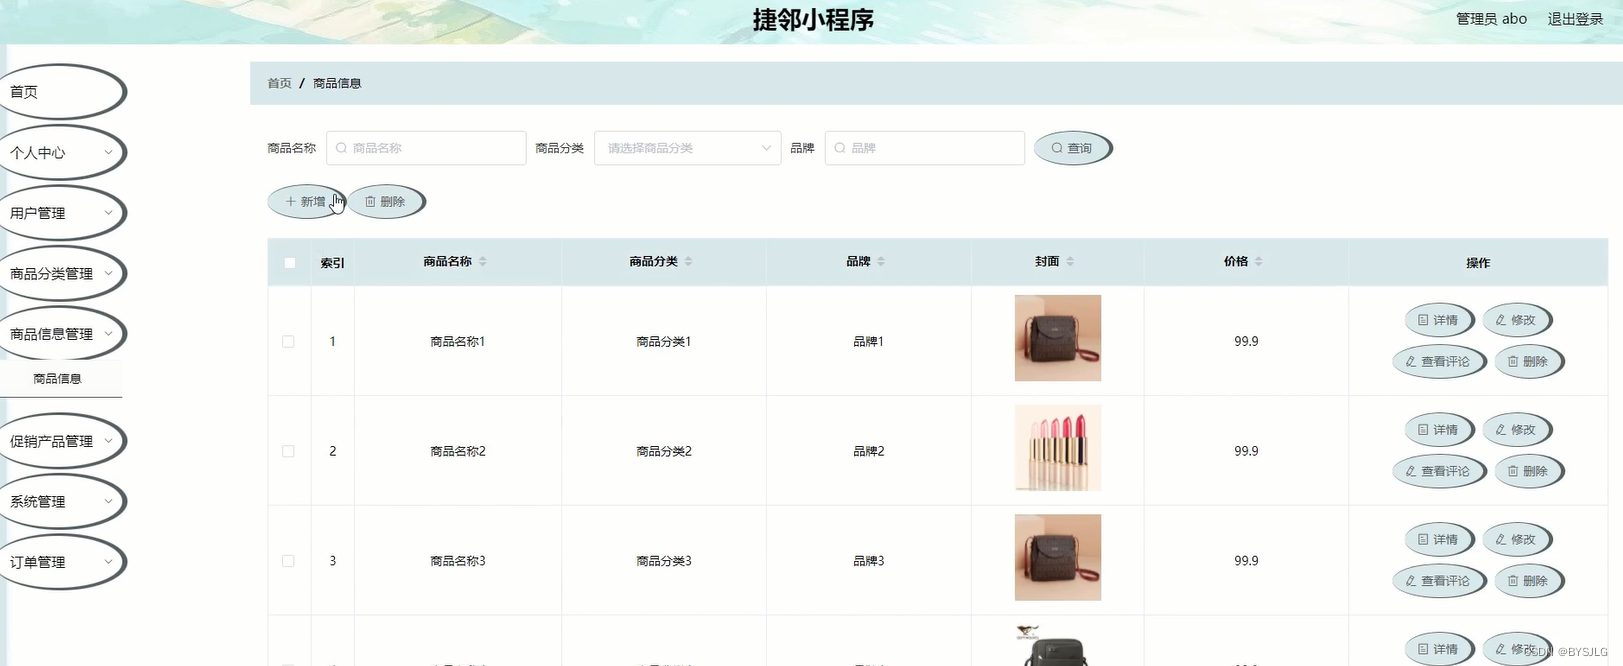The height and width of the screenshot is (666, 1623).
Task: Expand the 系统管理 sidebar menu
Action: click(x=62, y=502)
